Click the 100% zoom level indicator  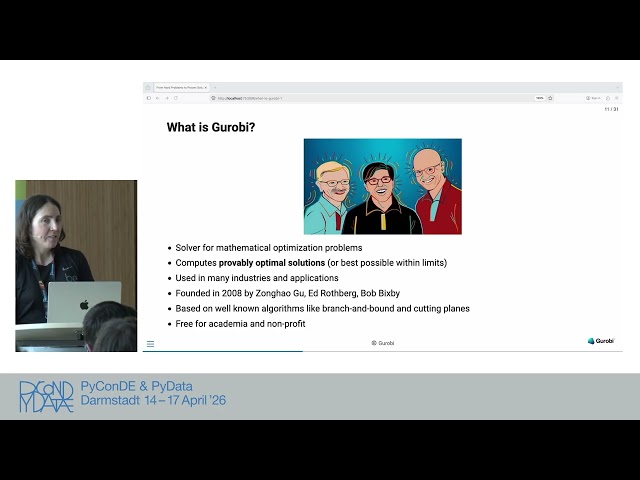point(540,98)
